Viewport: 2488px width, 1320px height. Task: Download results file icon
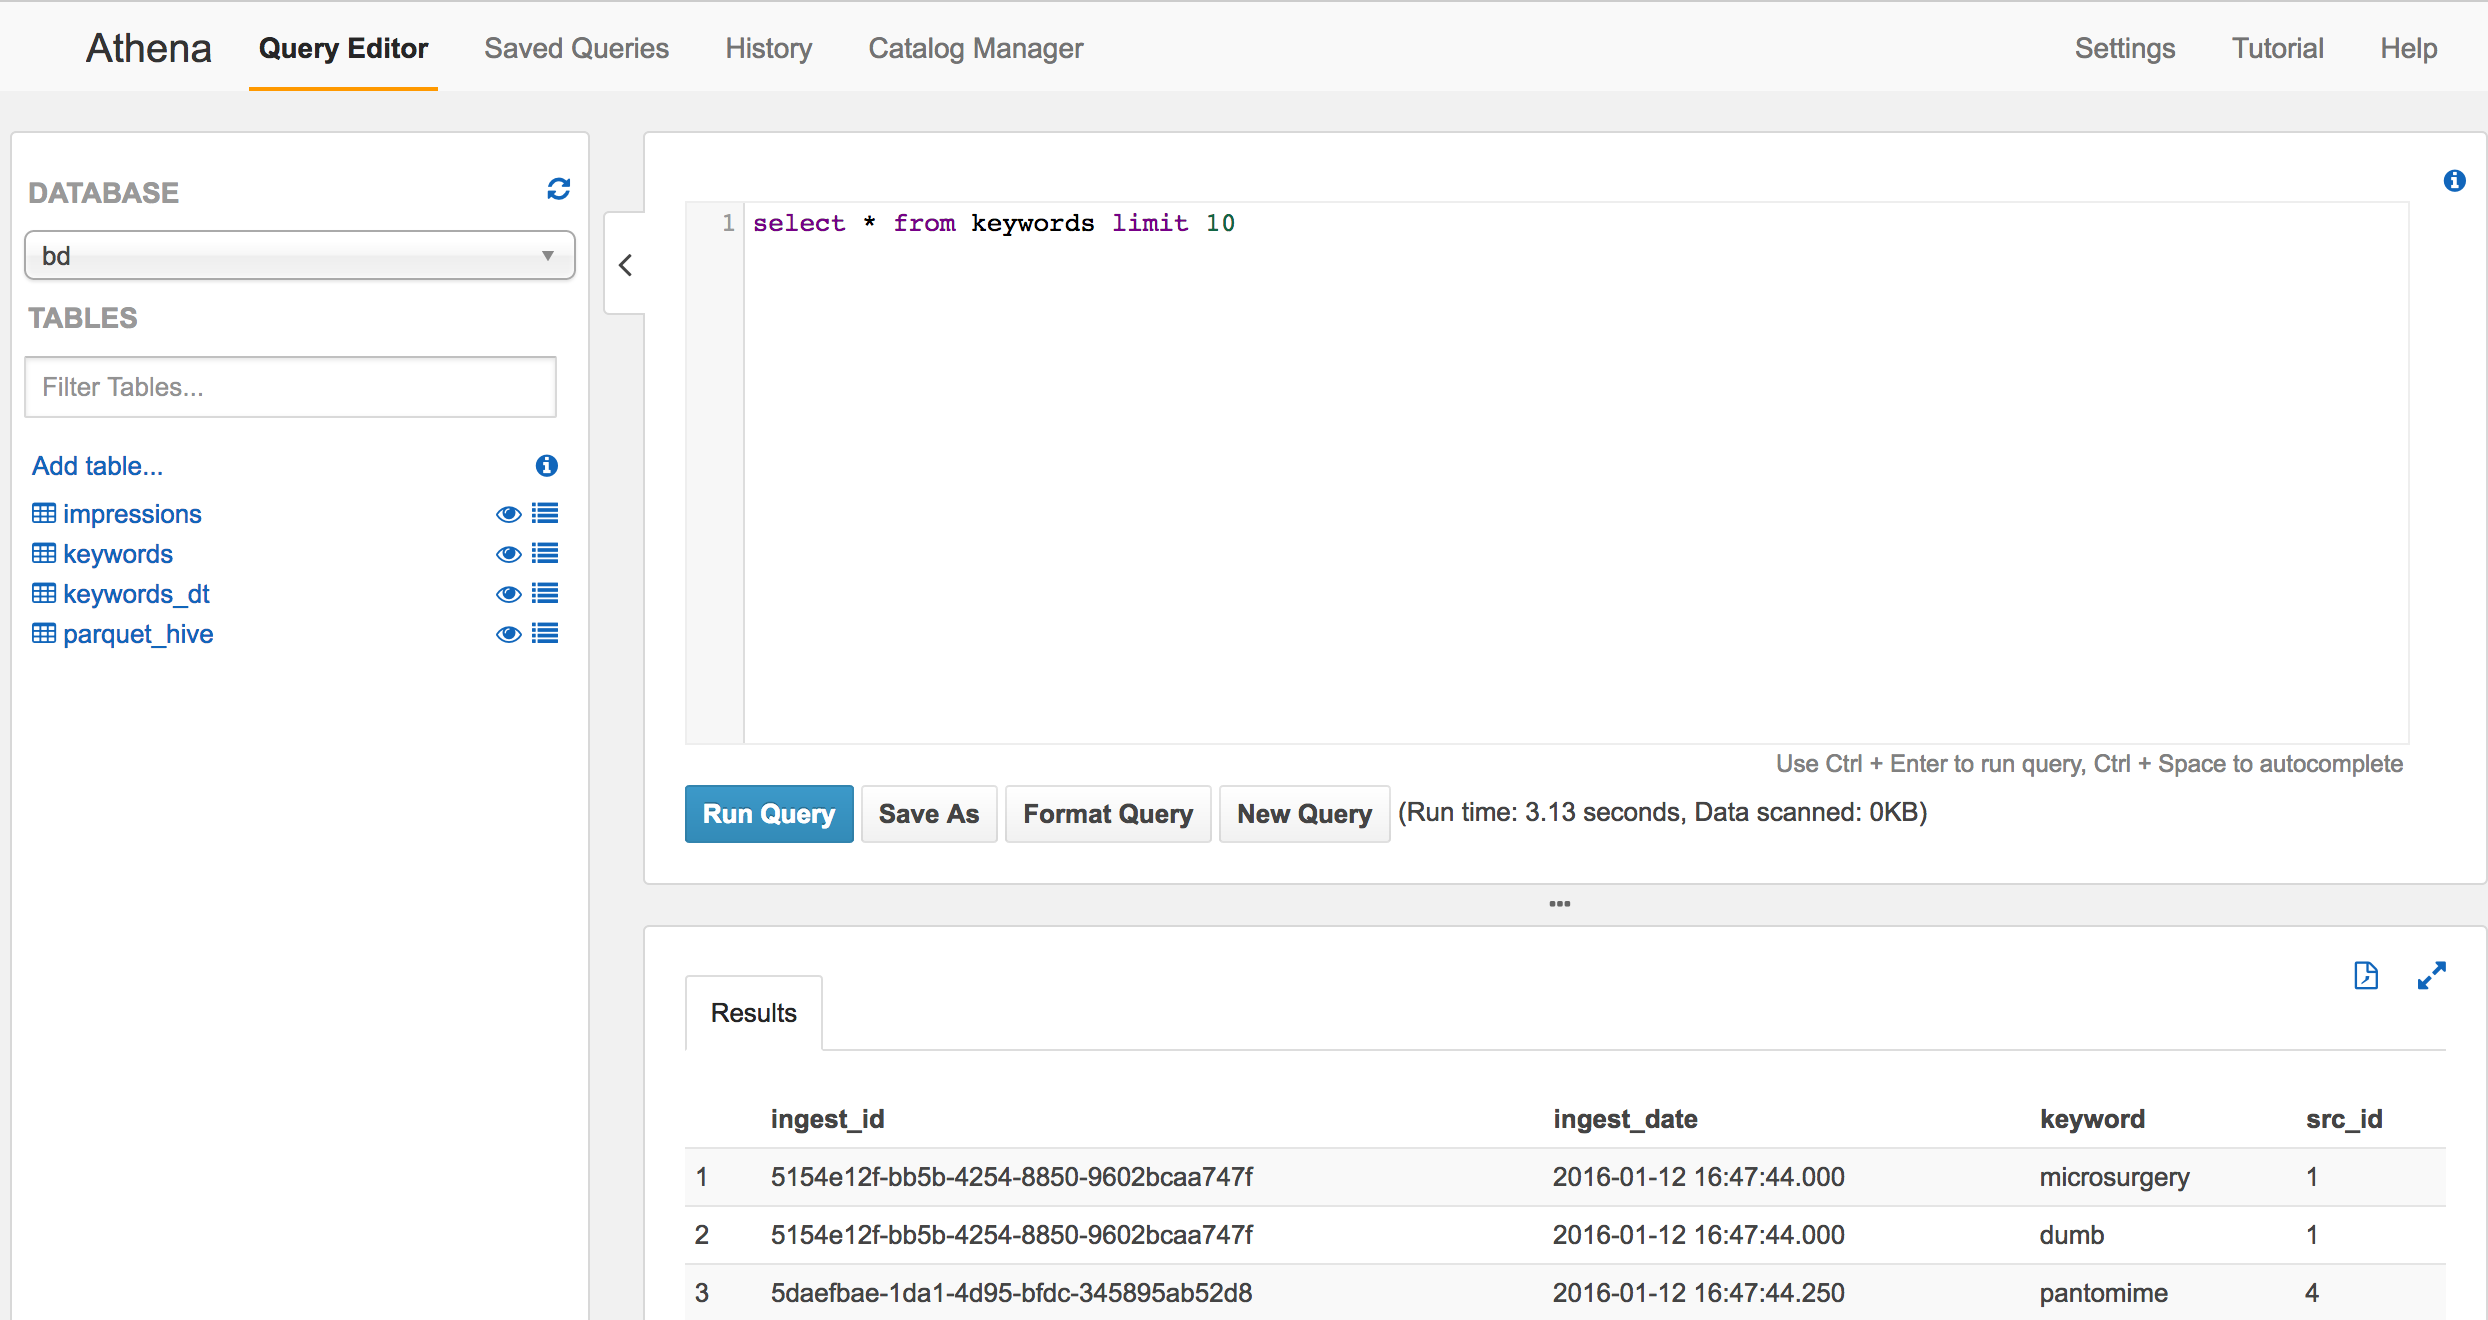tap(2366, 975)
